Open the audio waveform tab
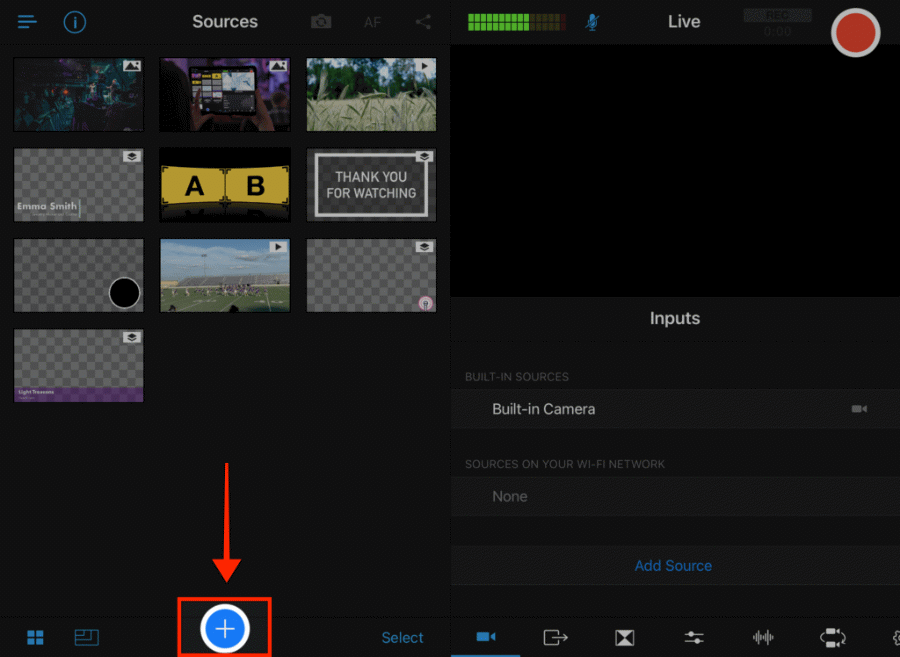Viewport: 900px width, 657px height. (763, 637)
